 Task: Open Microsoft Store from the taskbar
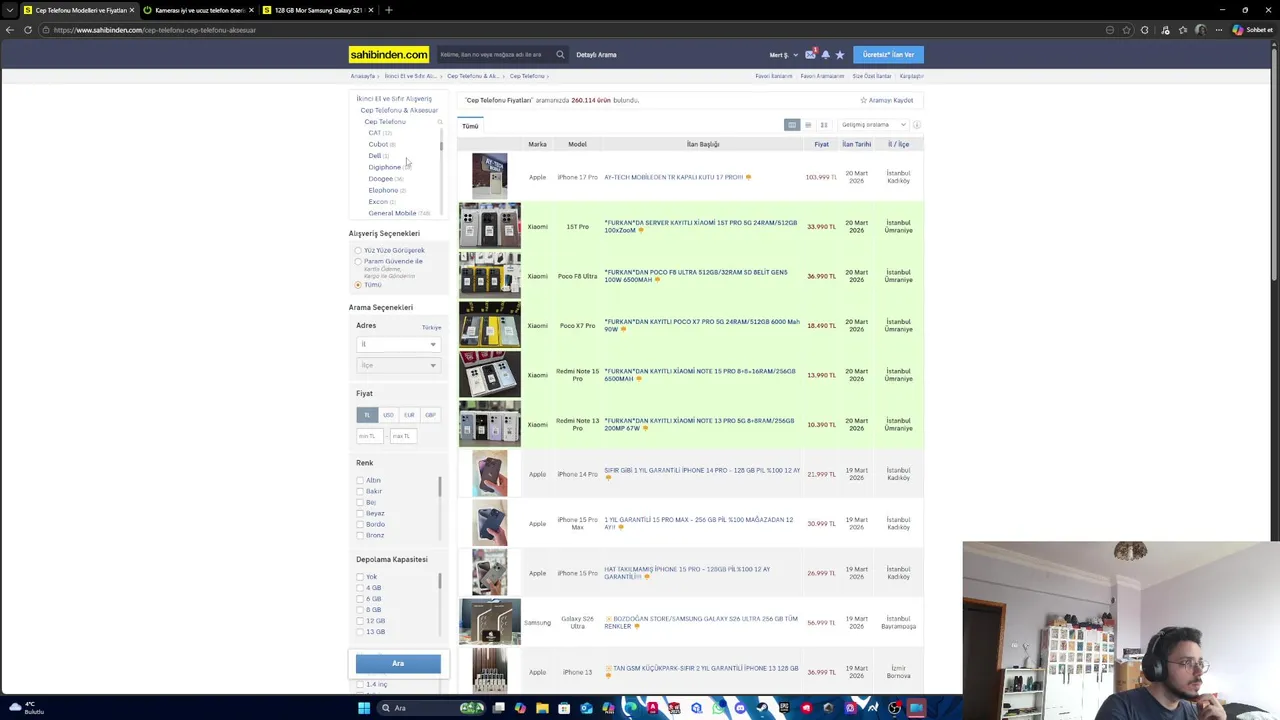pos(564,708)
